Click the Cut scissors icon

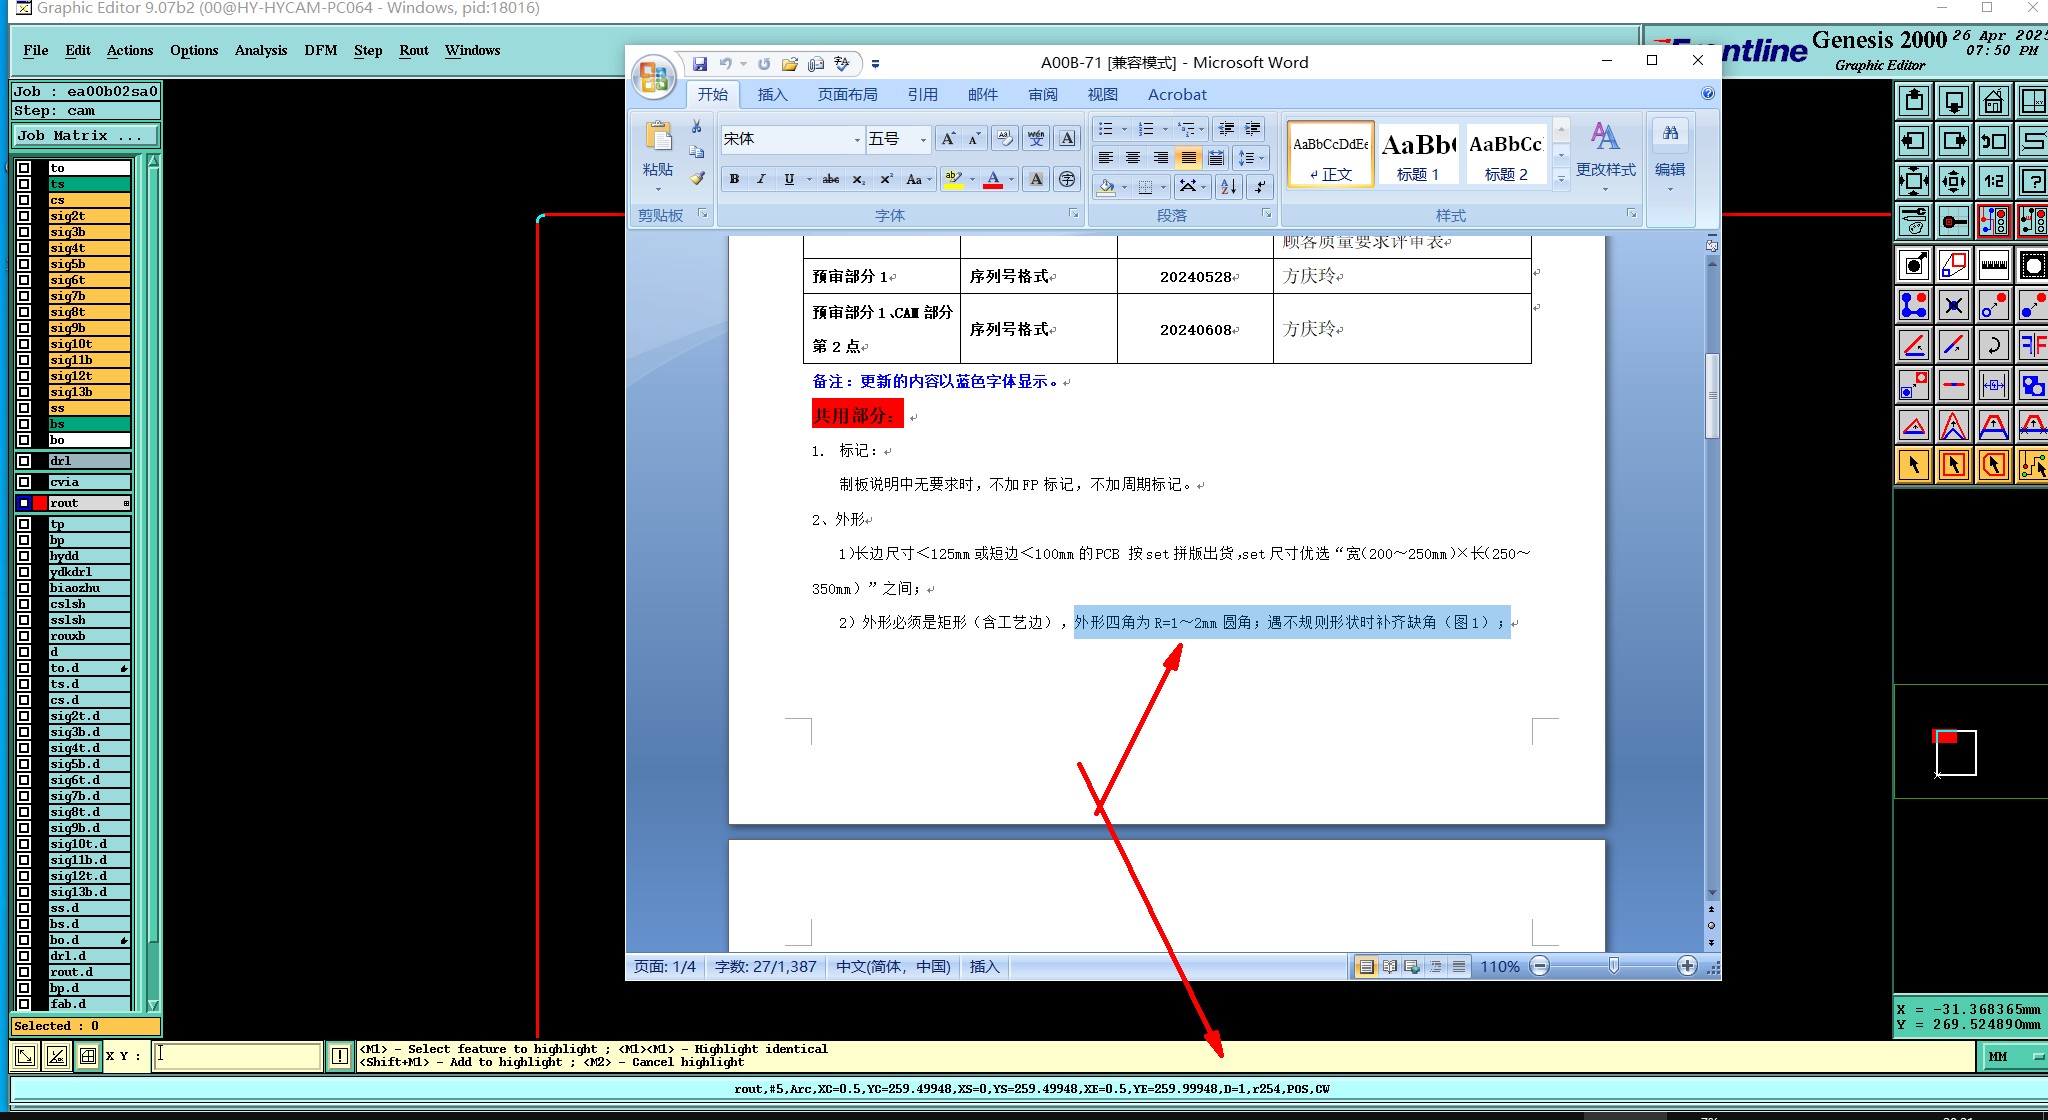pos(697,127)
